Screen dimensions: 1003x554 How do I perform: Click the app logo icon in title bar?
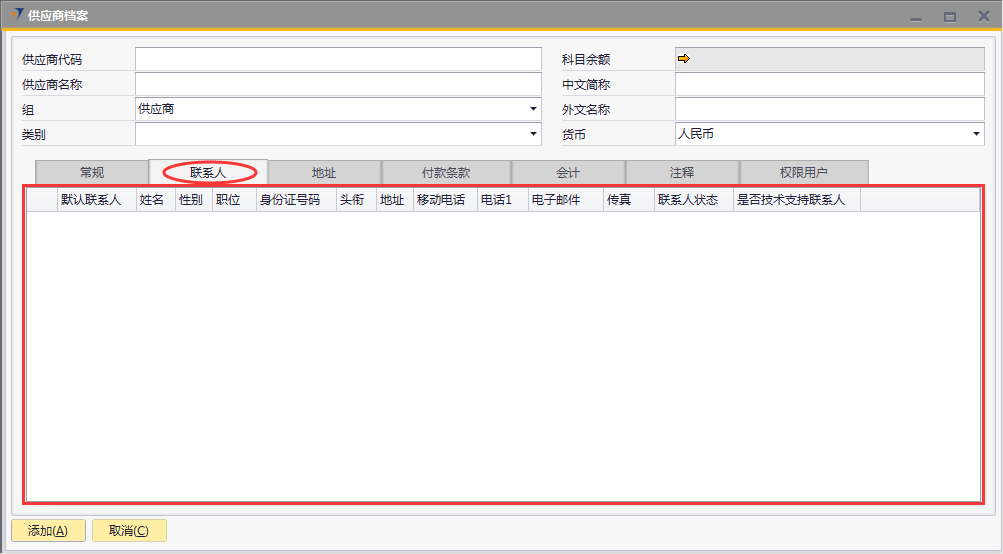click(16, 16)
